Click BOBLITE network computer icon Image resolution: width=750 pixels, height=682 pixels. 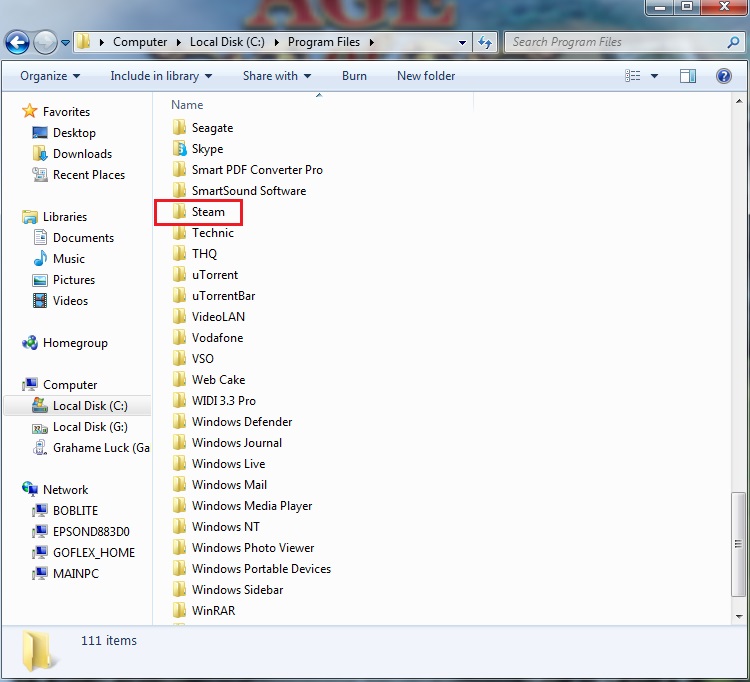(x=40, y=510)
